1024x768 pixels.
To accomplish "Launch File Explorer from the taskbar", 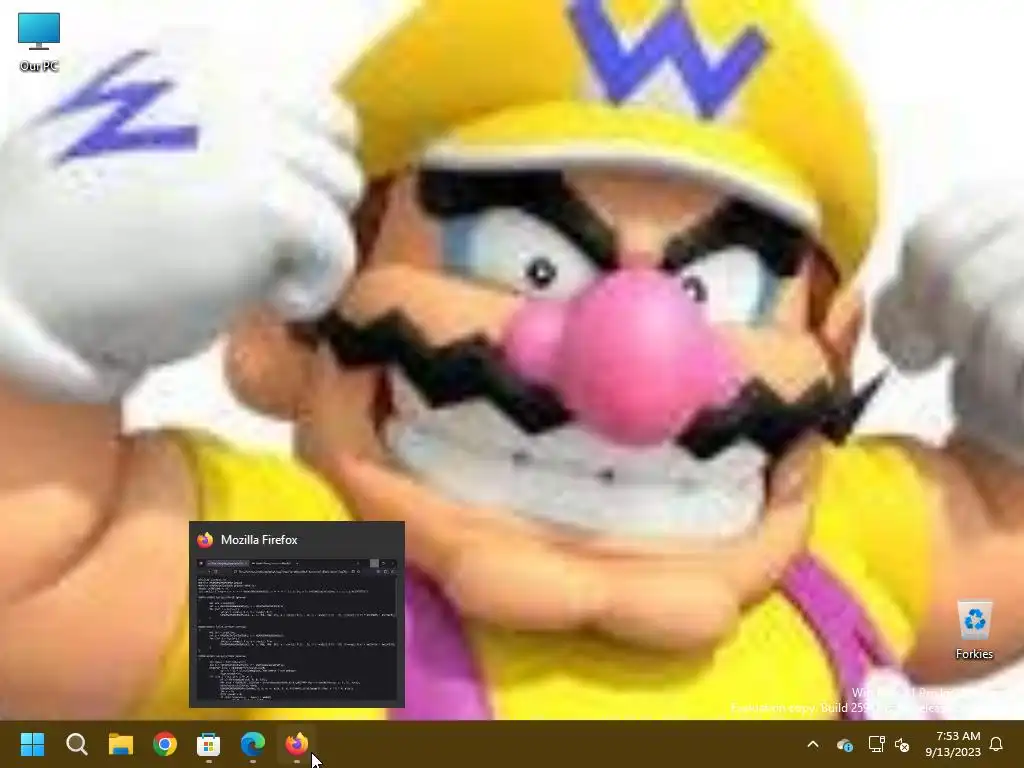I will coord(121,744).
